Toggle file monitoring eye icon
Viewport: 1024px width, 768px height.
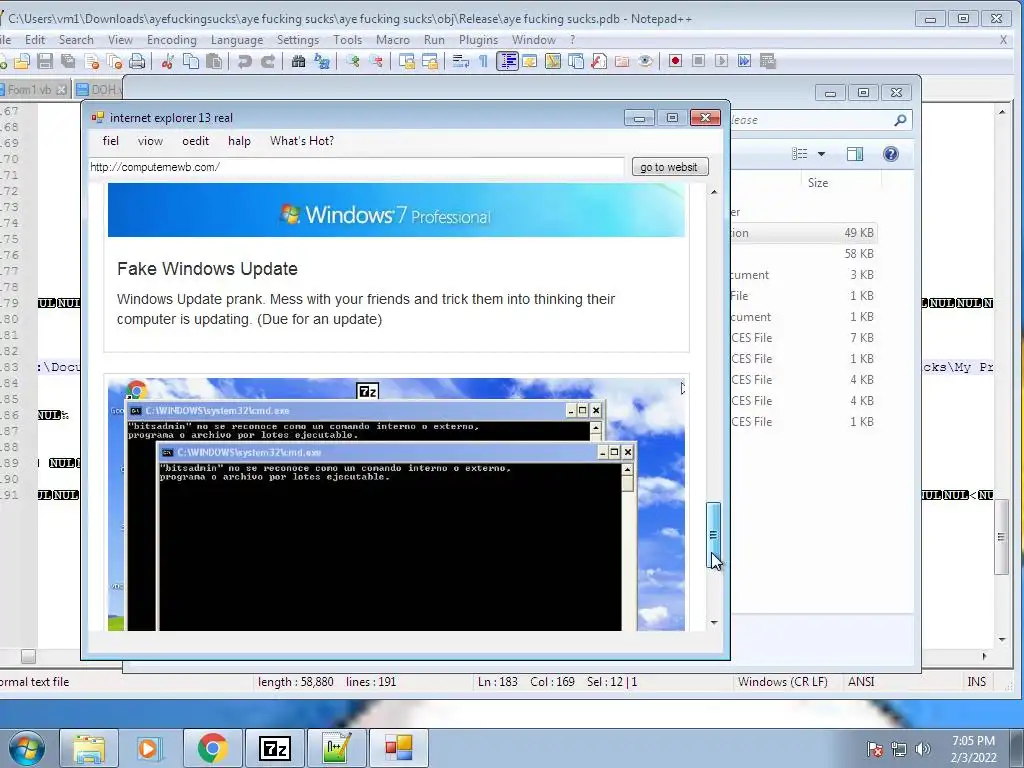coord(645,61)
